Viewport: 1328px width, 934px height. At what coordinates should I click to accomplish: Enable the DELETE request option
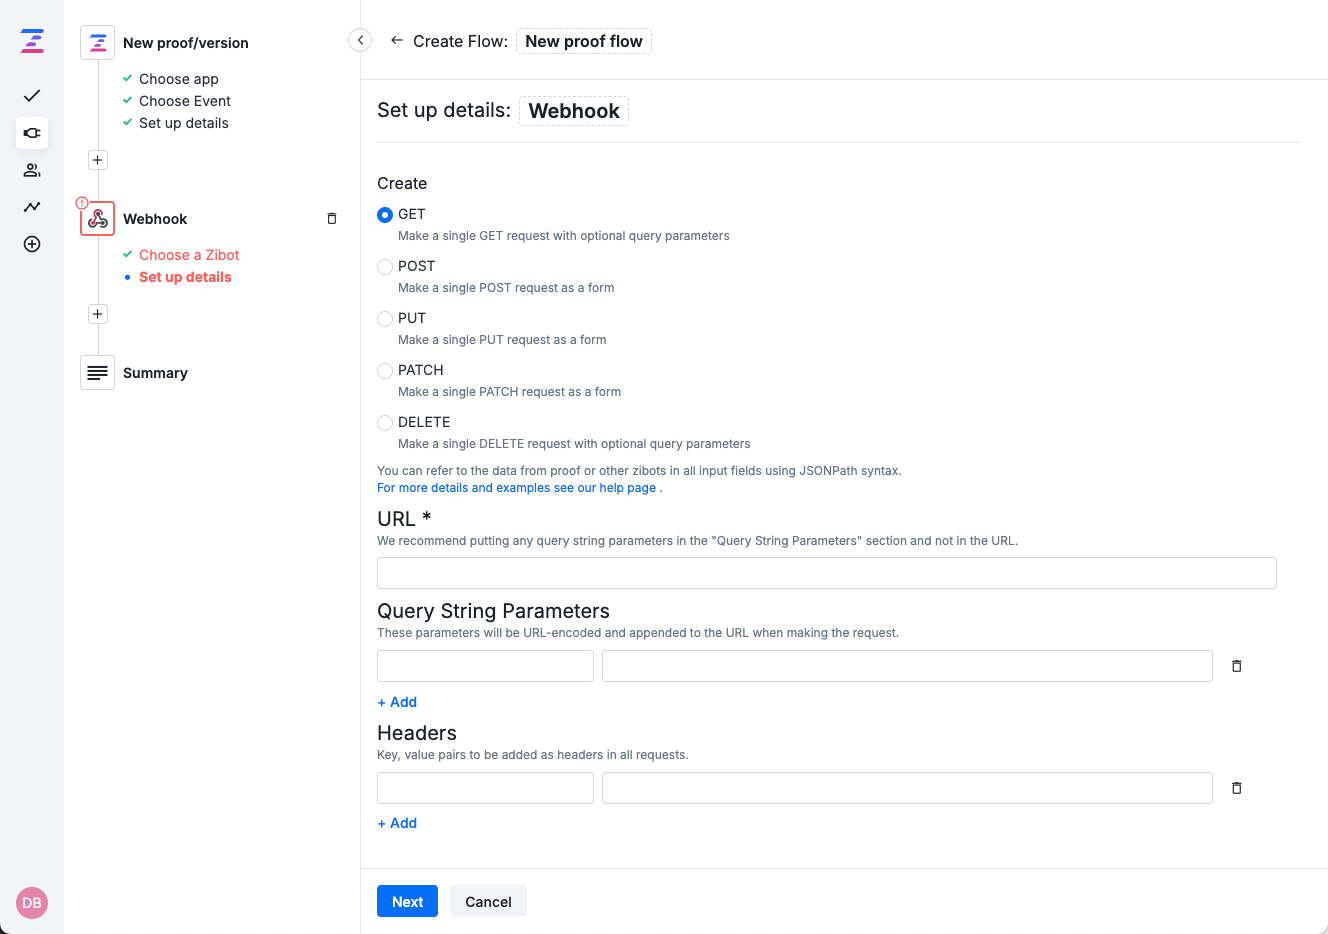click(x=385, y=422)
